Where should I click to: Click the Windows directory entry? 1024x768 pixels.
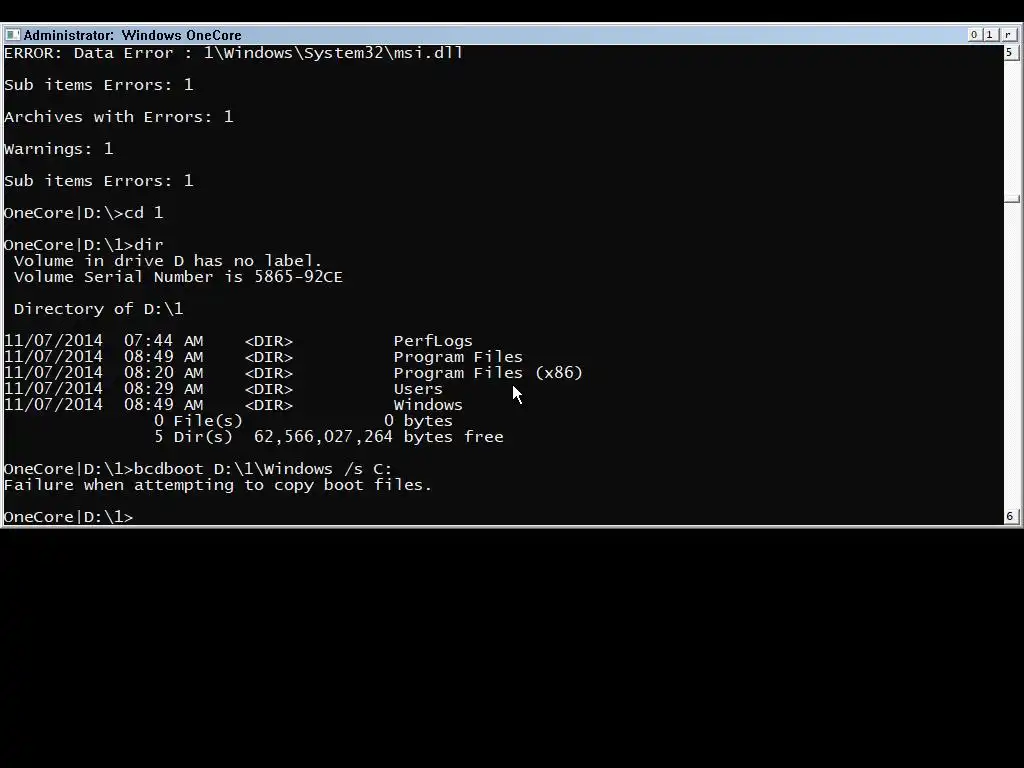click(x=233, y=405)
